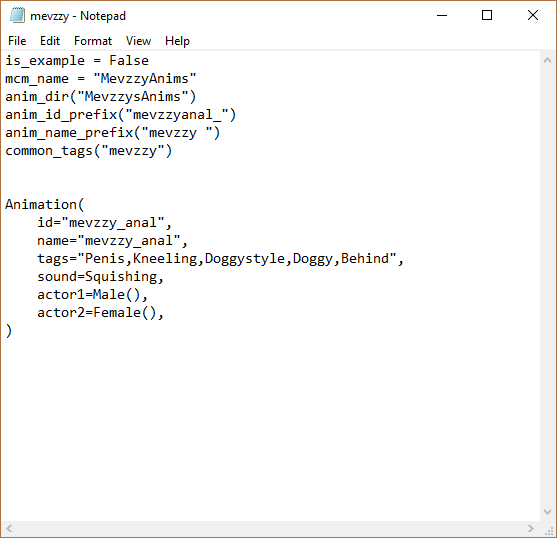Click the id="mevzzy_anal" line

click(104, 223)
